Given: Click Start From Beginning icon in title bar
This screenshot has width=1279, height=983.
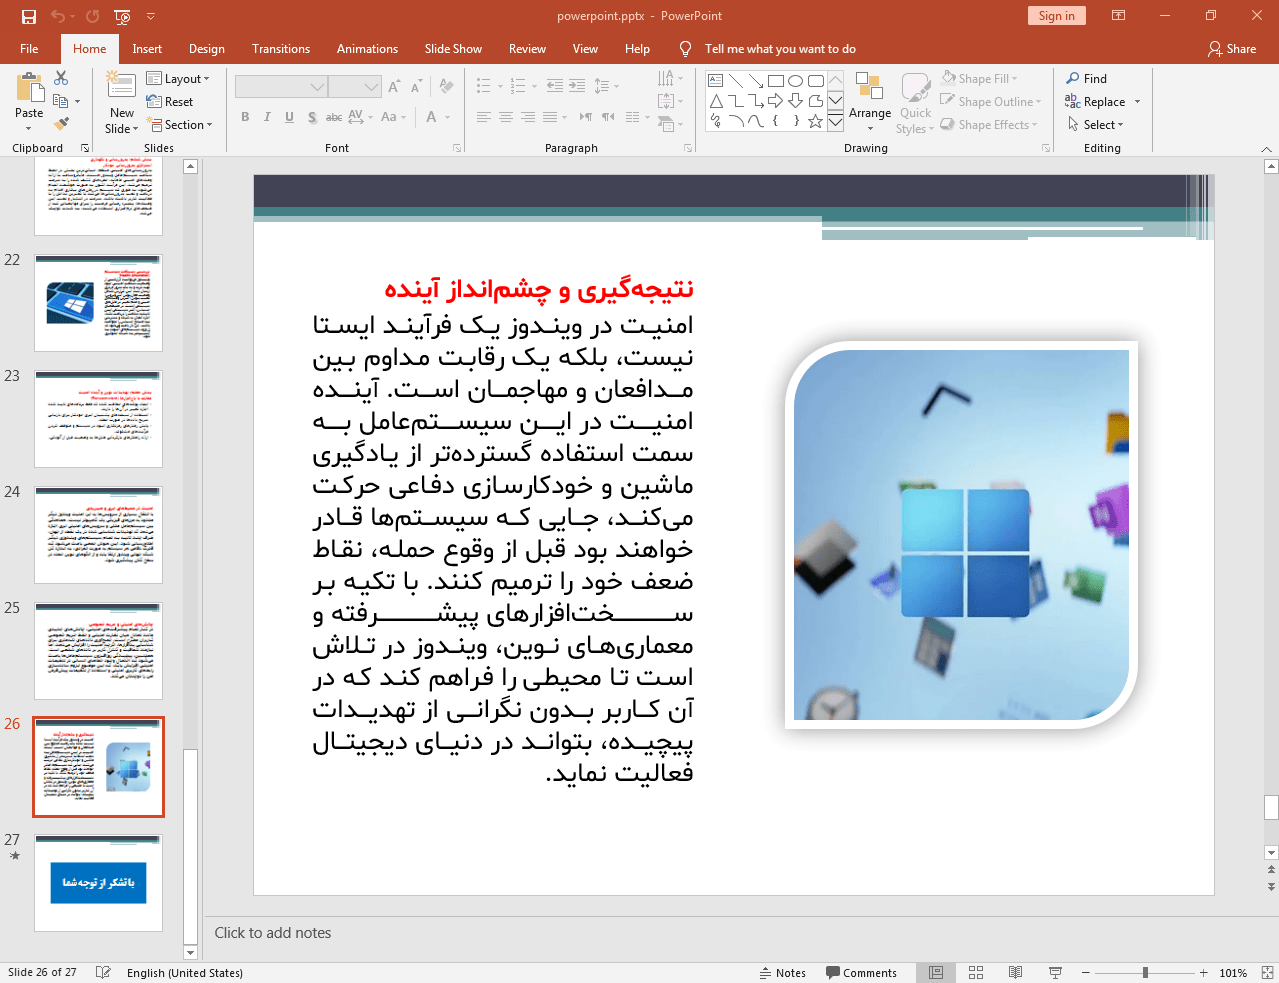Looking at the screenshot, I should pos(122,16).
